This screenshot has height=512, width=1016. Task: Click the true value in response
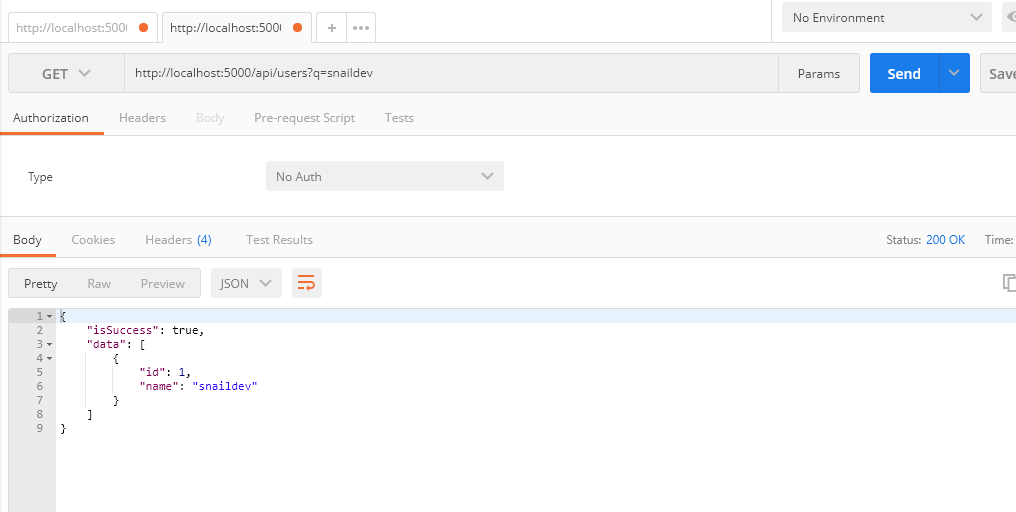(185, 330)
